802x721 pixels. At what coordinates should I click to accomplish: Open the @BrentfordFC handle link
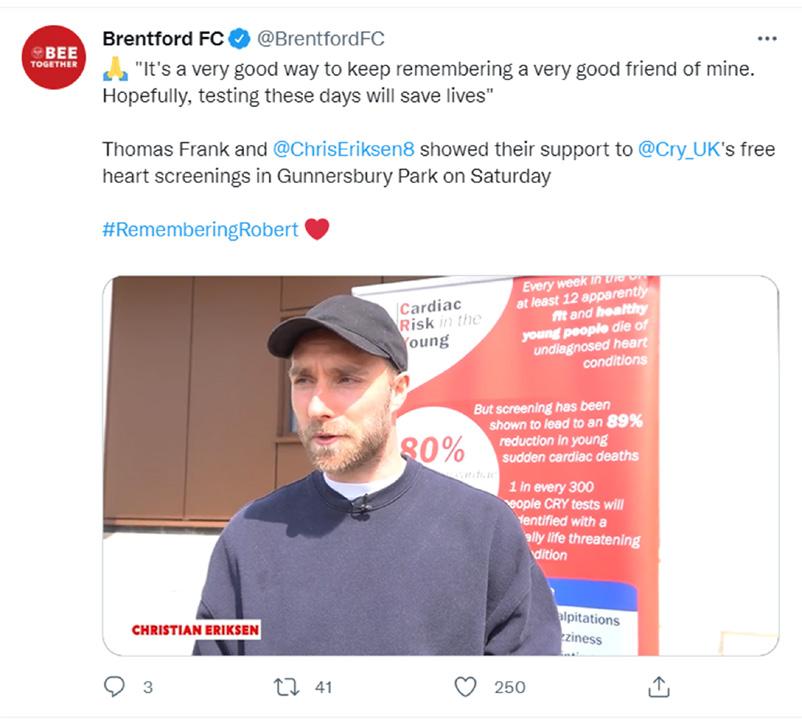[x=320, y=39]
